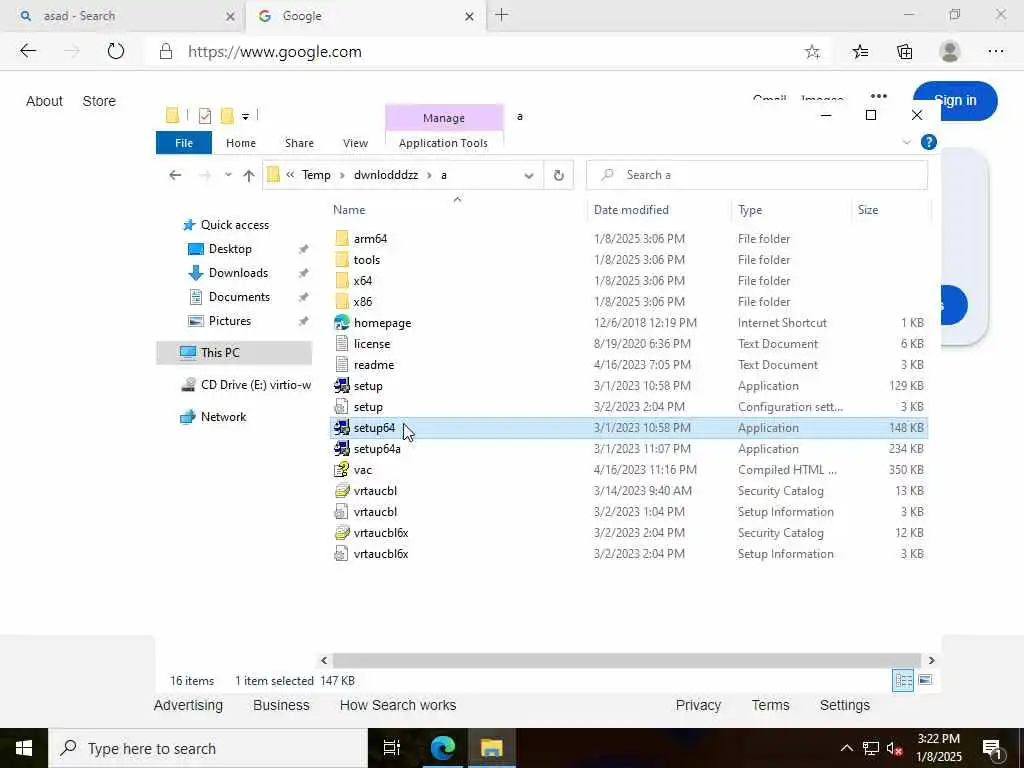Expand the customize quick access toolbar dropdown
The height and width of the screenshot is (768, 1024).
click(x=246, y=117)
